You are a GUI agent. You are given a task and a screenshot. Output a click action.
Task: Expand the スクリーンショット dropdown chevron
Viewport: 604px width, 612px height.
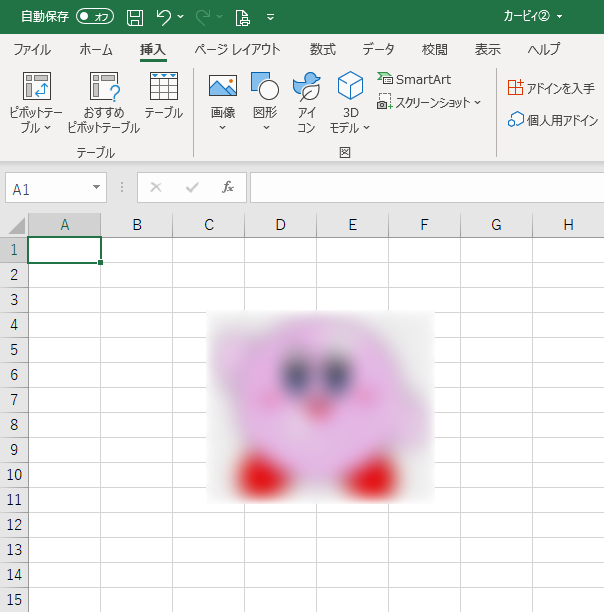(x=478, y=102)
